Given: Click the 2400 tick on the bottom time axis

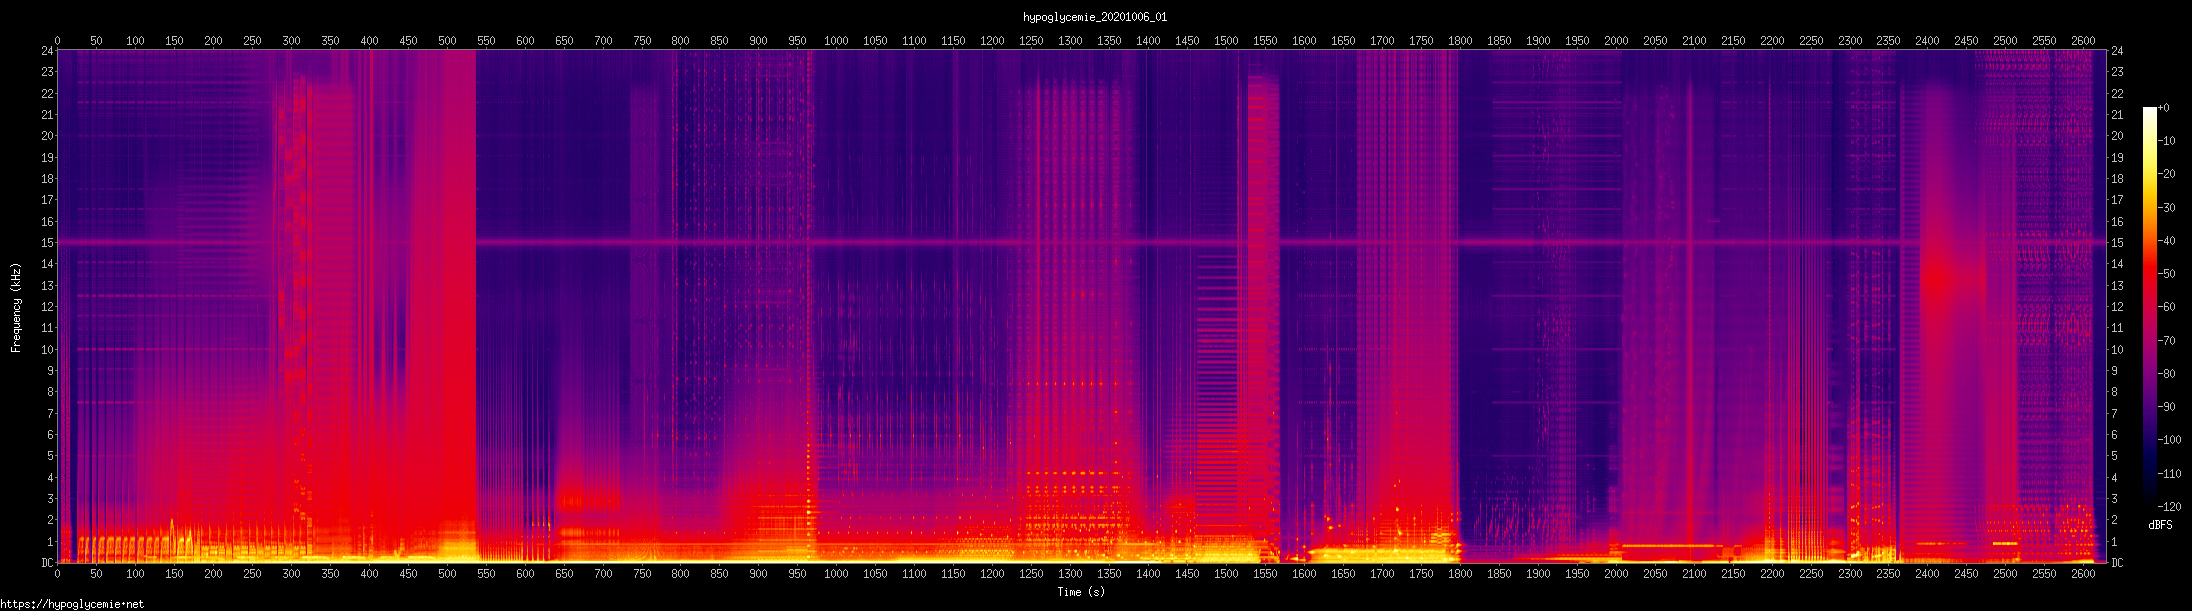Looking at the screenshot, I should (1927, 573).
